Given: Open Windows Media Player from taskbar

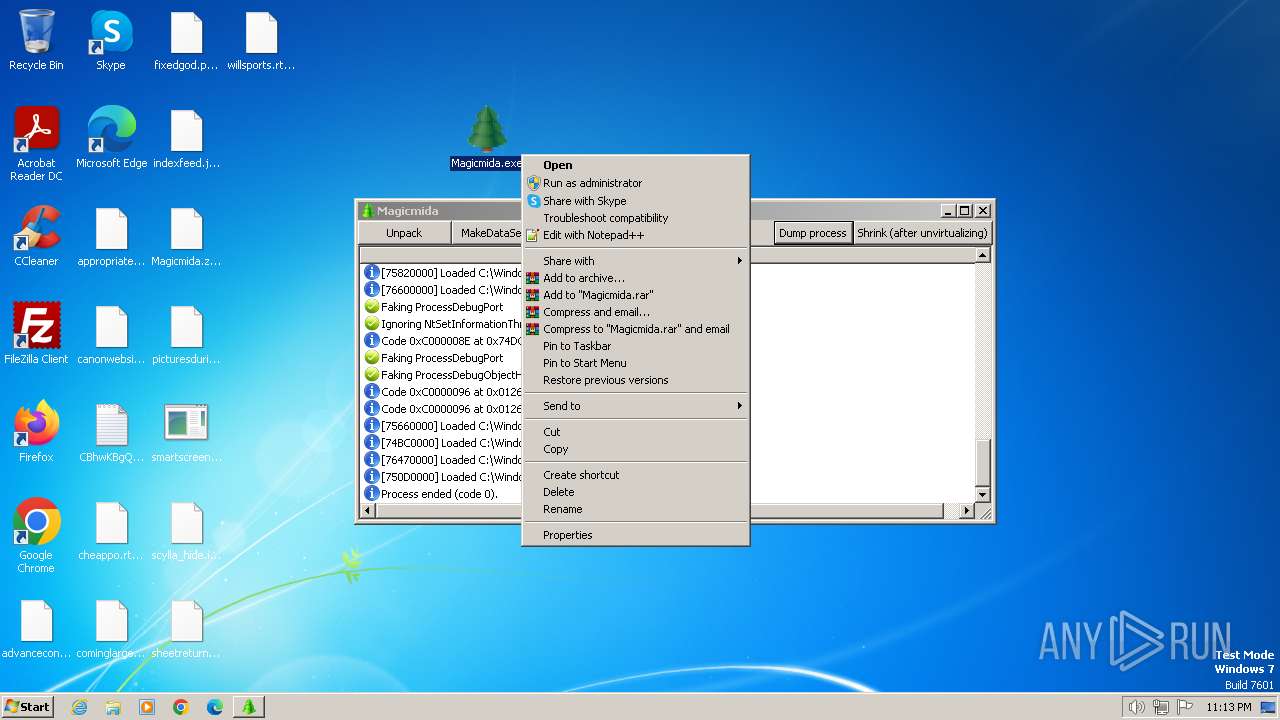Looking at the screenshot, I should (147, 707).
